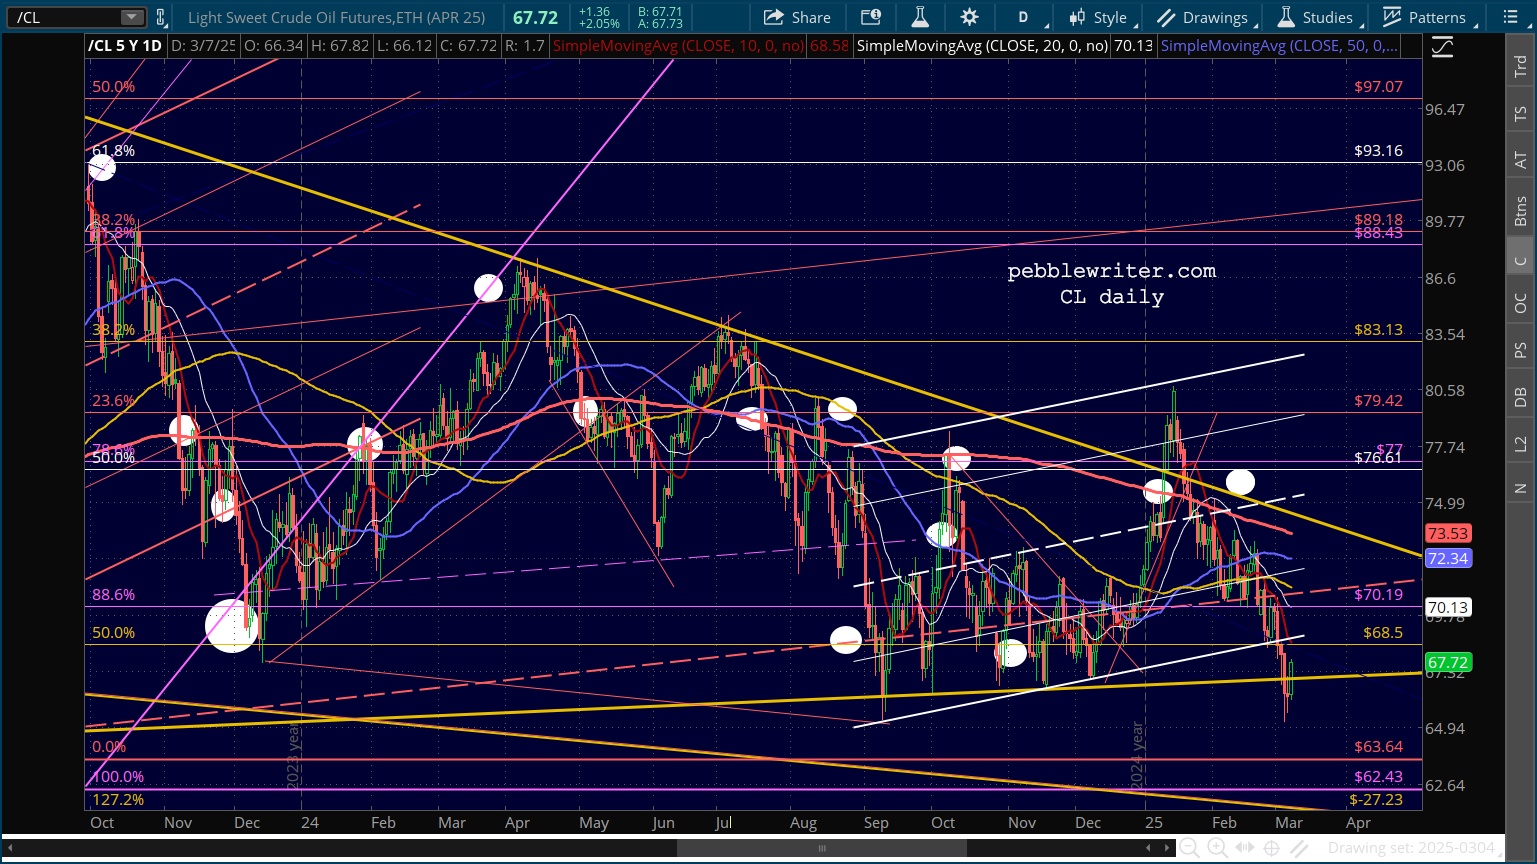The image size is (1537, 864).
Task: Click the blue 72.34 price axis bubble
Action: [1448, 558]
